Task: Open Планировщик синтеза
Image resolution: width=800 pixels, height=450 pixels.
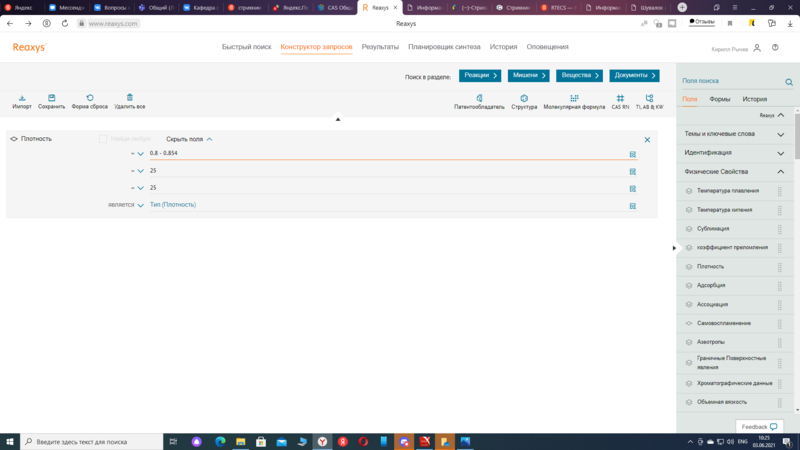Action: pyautogui.click(x=444, y=47)
